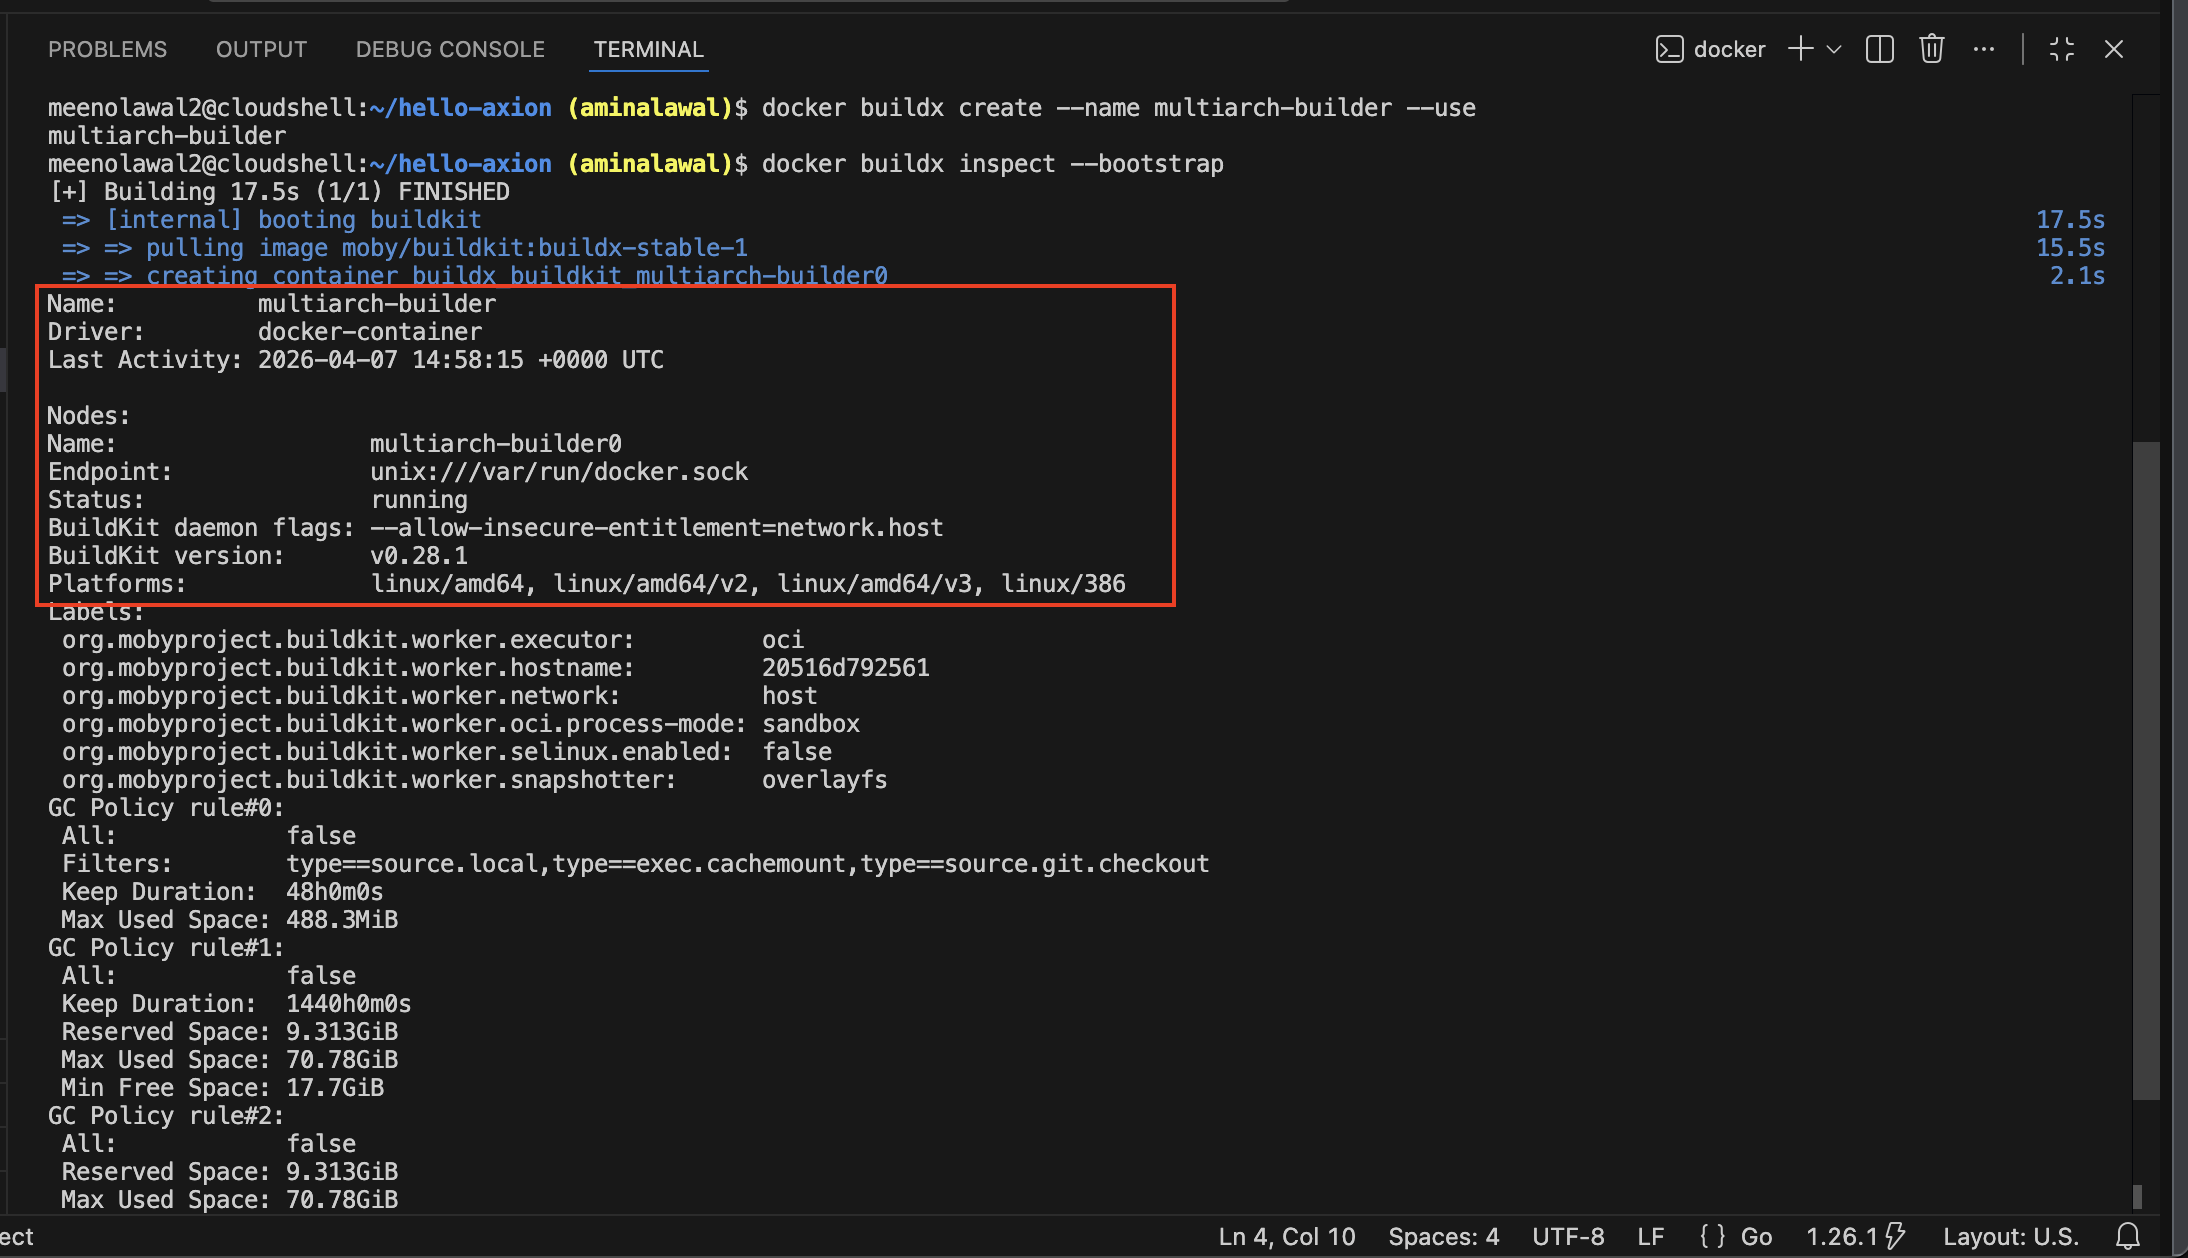Click the 'moby/buildkit:buildx-stable-1' image text
The width and height of the screenshot is (2188, 1258).
545,248
